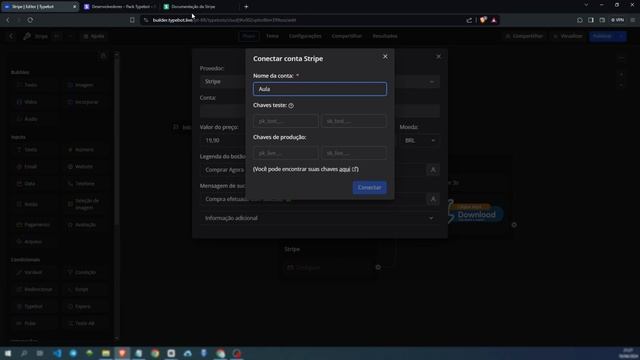Image resolution: width=640 pixels, height=360 pixels.
Task: Click the share page icon in address bar
Action: [x=469, y=20]
